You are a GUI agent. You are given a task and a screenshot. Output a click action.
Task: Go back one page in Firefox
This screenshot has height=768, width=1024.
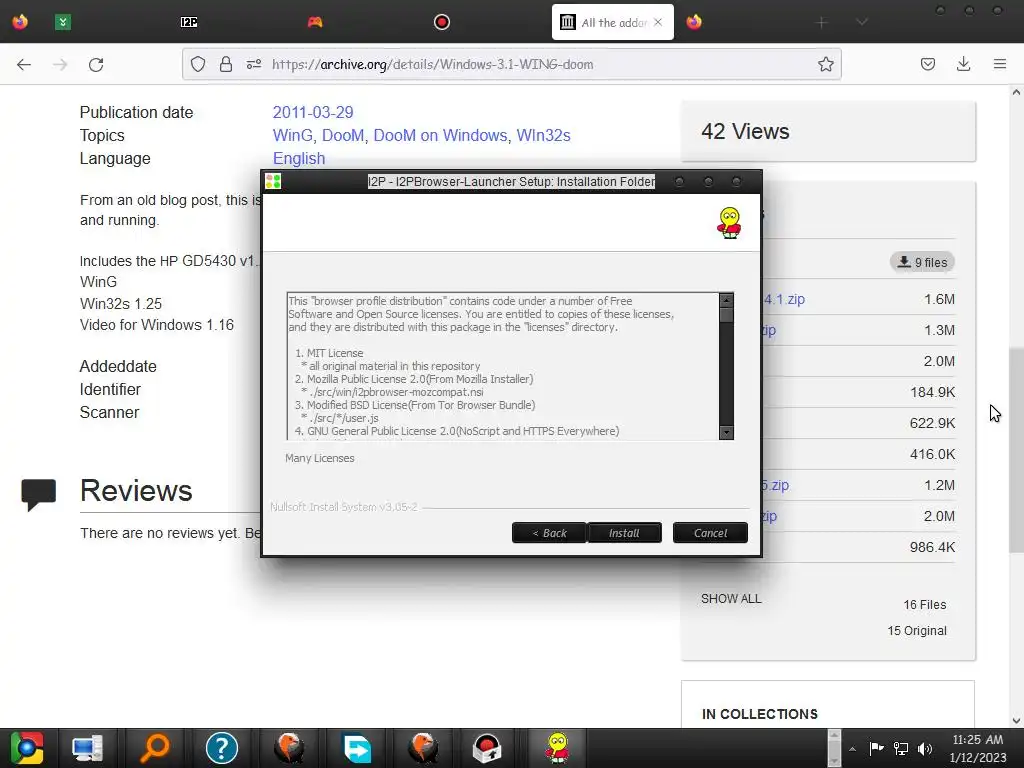pyautogui.click(x=24, y=64)
